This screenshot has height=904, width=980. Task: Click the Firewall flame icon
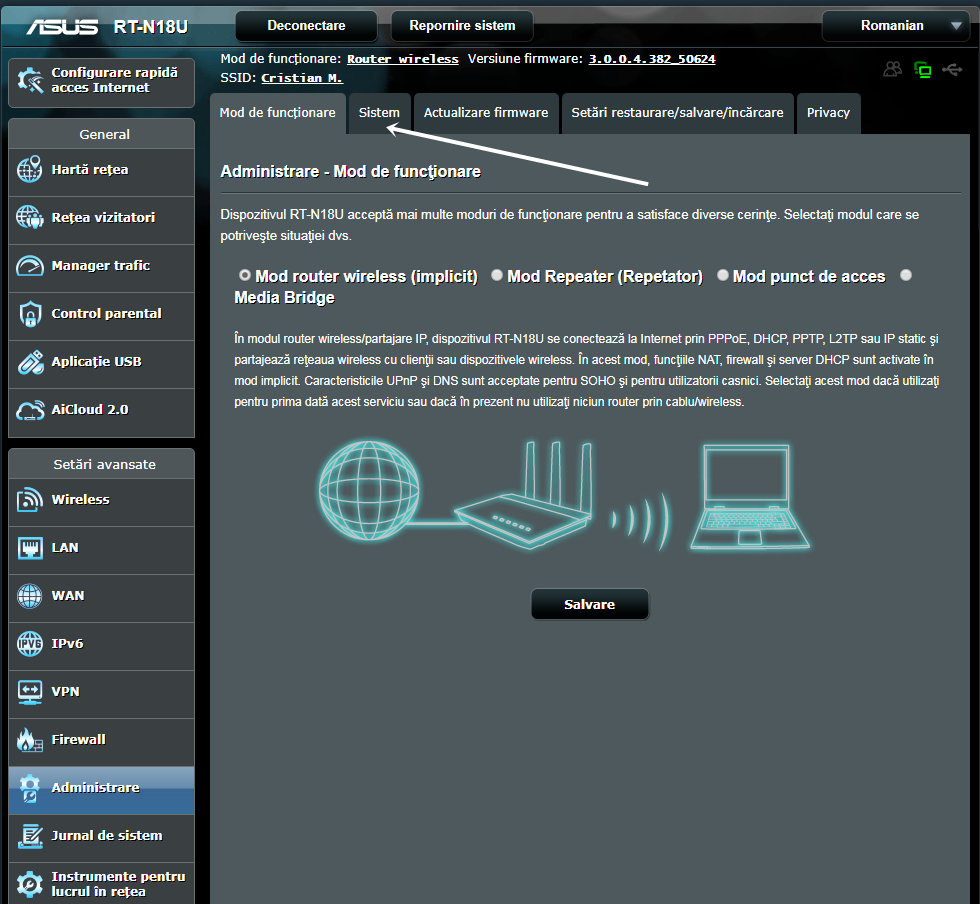pyautogui.click(x=29, y=740)
